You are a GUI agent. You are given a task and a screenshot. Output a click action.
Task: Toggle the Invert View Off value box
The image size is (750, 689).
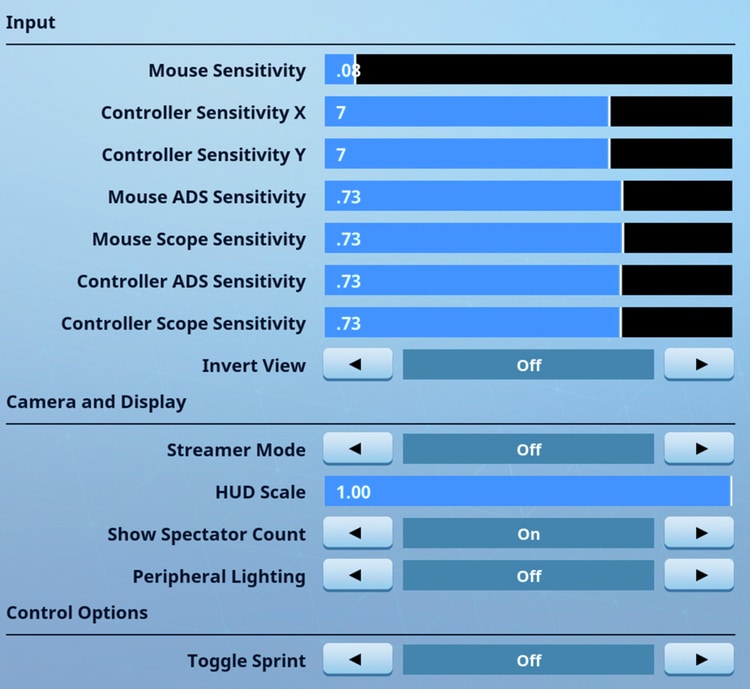[x=528, y=365]
